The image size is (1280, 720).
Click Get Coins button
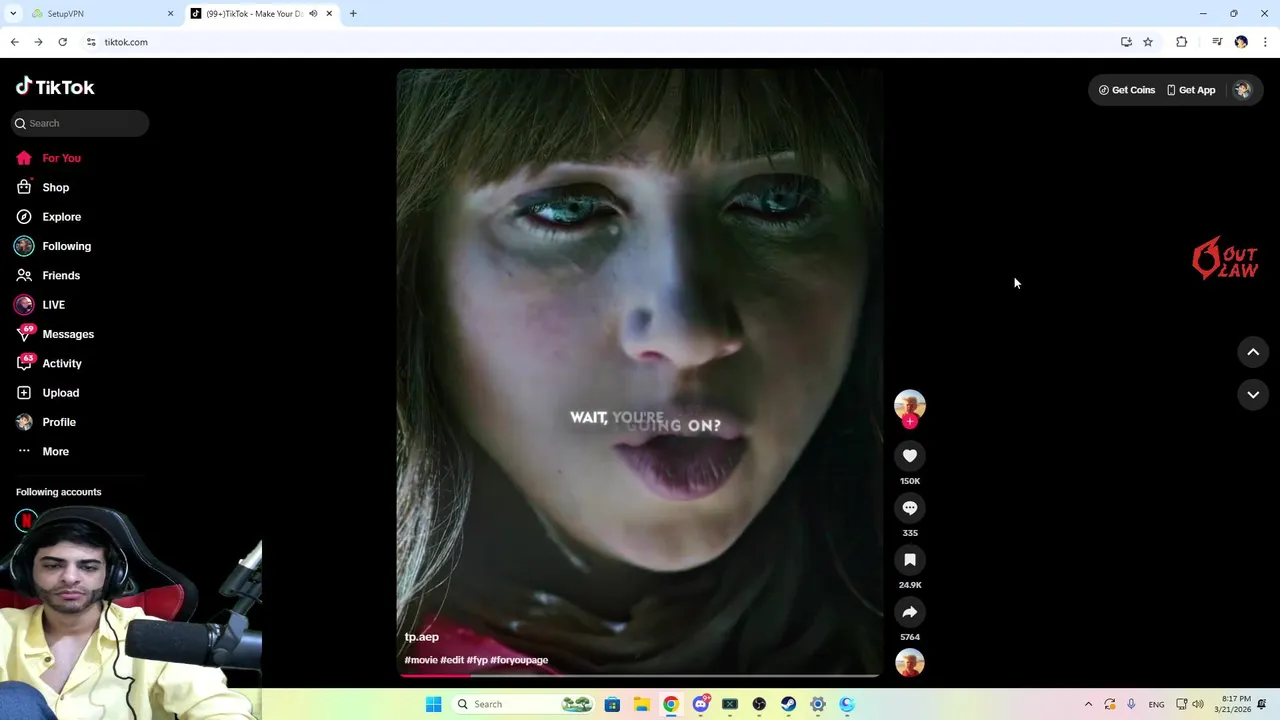pyautogui.click(x=1127, y=90)
